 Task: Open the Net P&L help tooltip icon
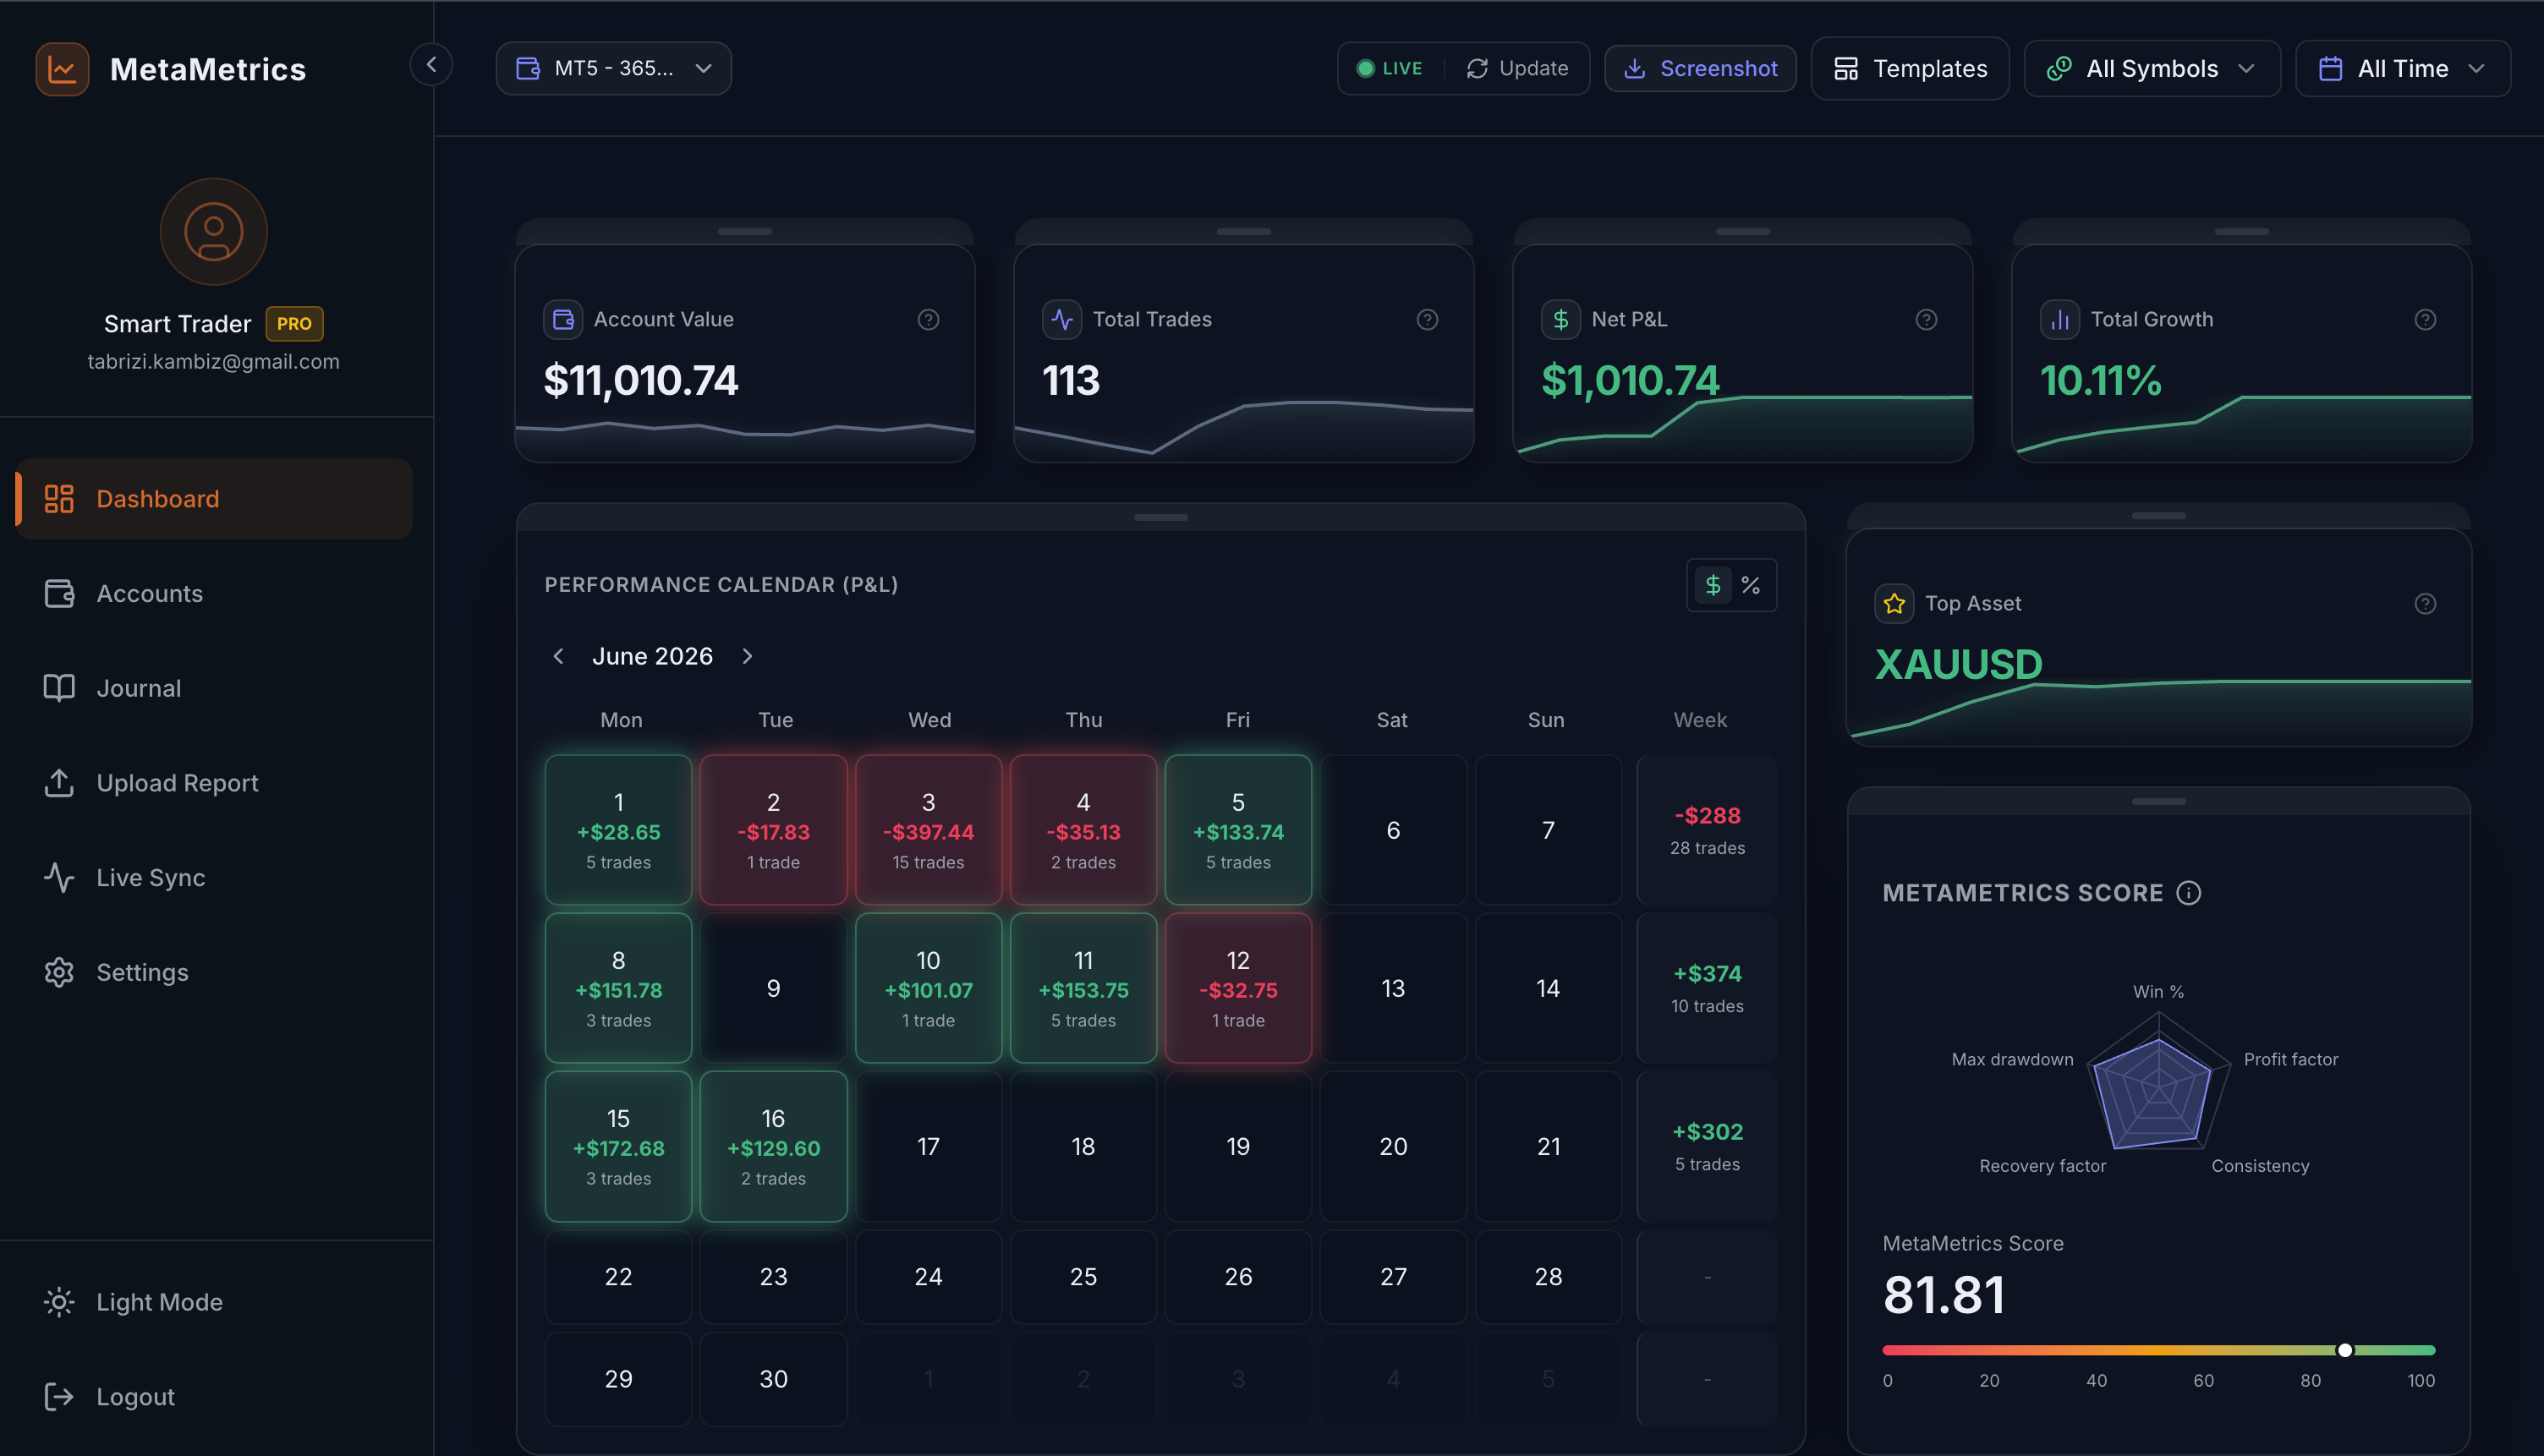click(x=1926, y=319)
